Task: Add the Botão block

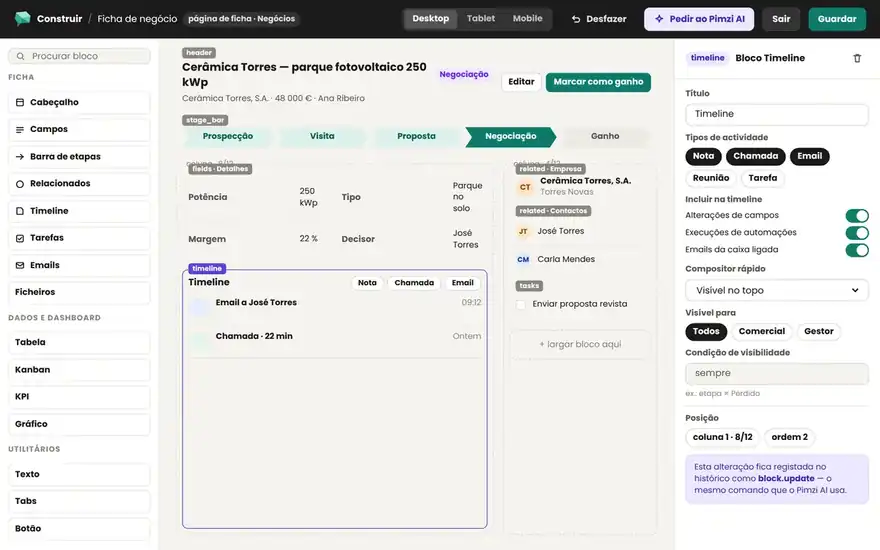Action: [79, 529]
